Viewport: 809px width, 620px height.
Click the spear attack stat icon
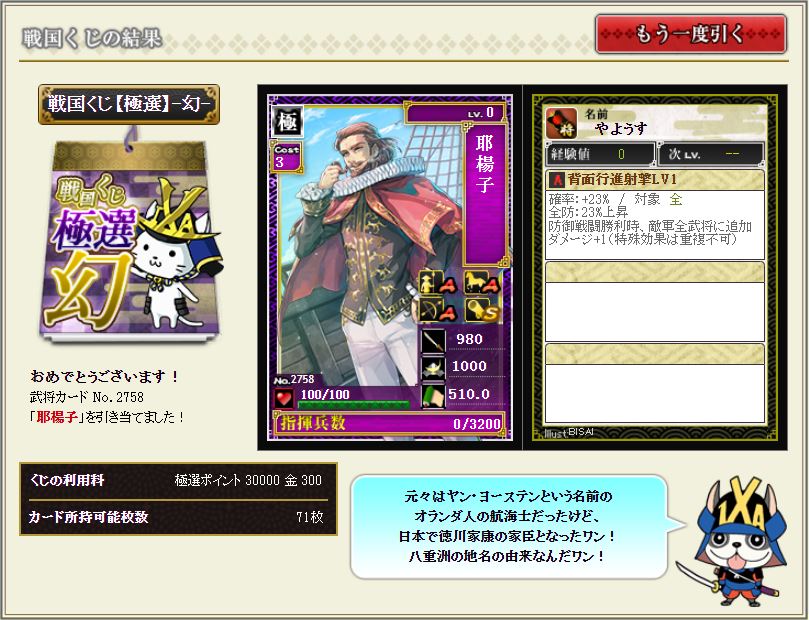433,340
